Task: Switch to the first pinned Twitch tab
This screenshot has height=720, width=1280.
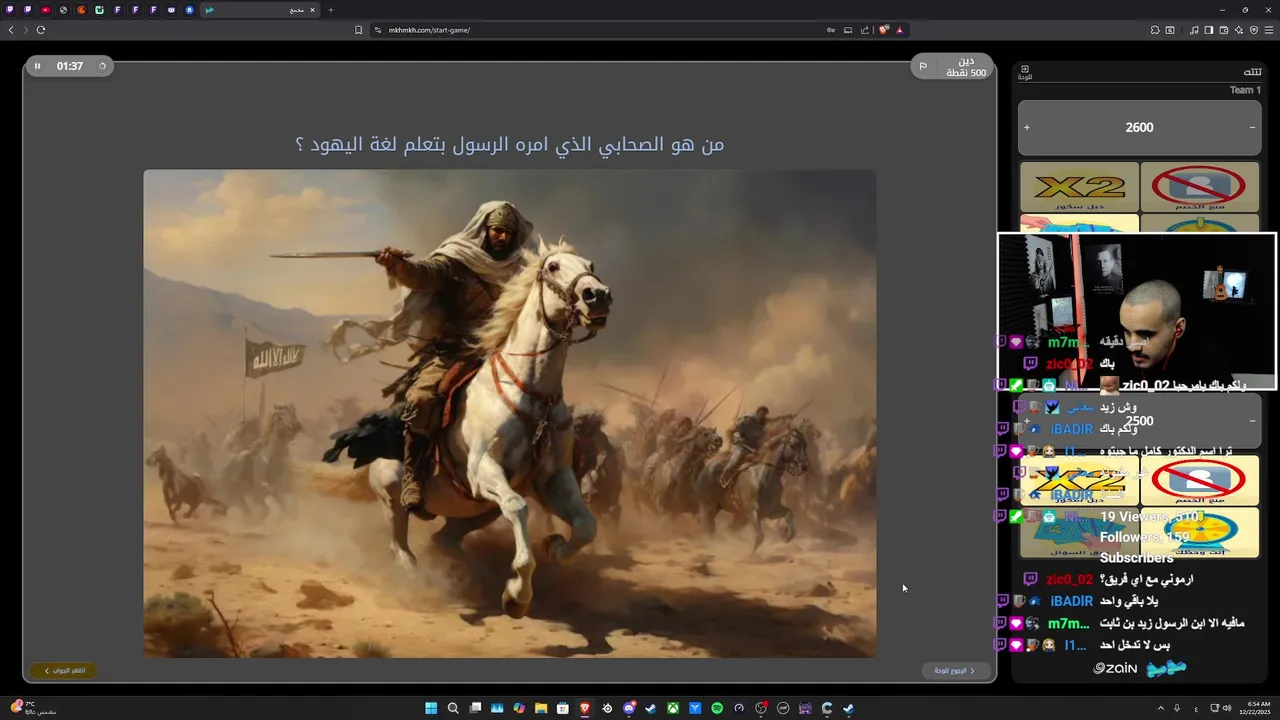Action: [x=9, y=10]
